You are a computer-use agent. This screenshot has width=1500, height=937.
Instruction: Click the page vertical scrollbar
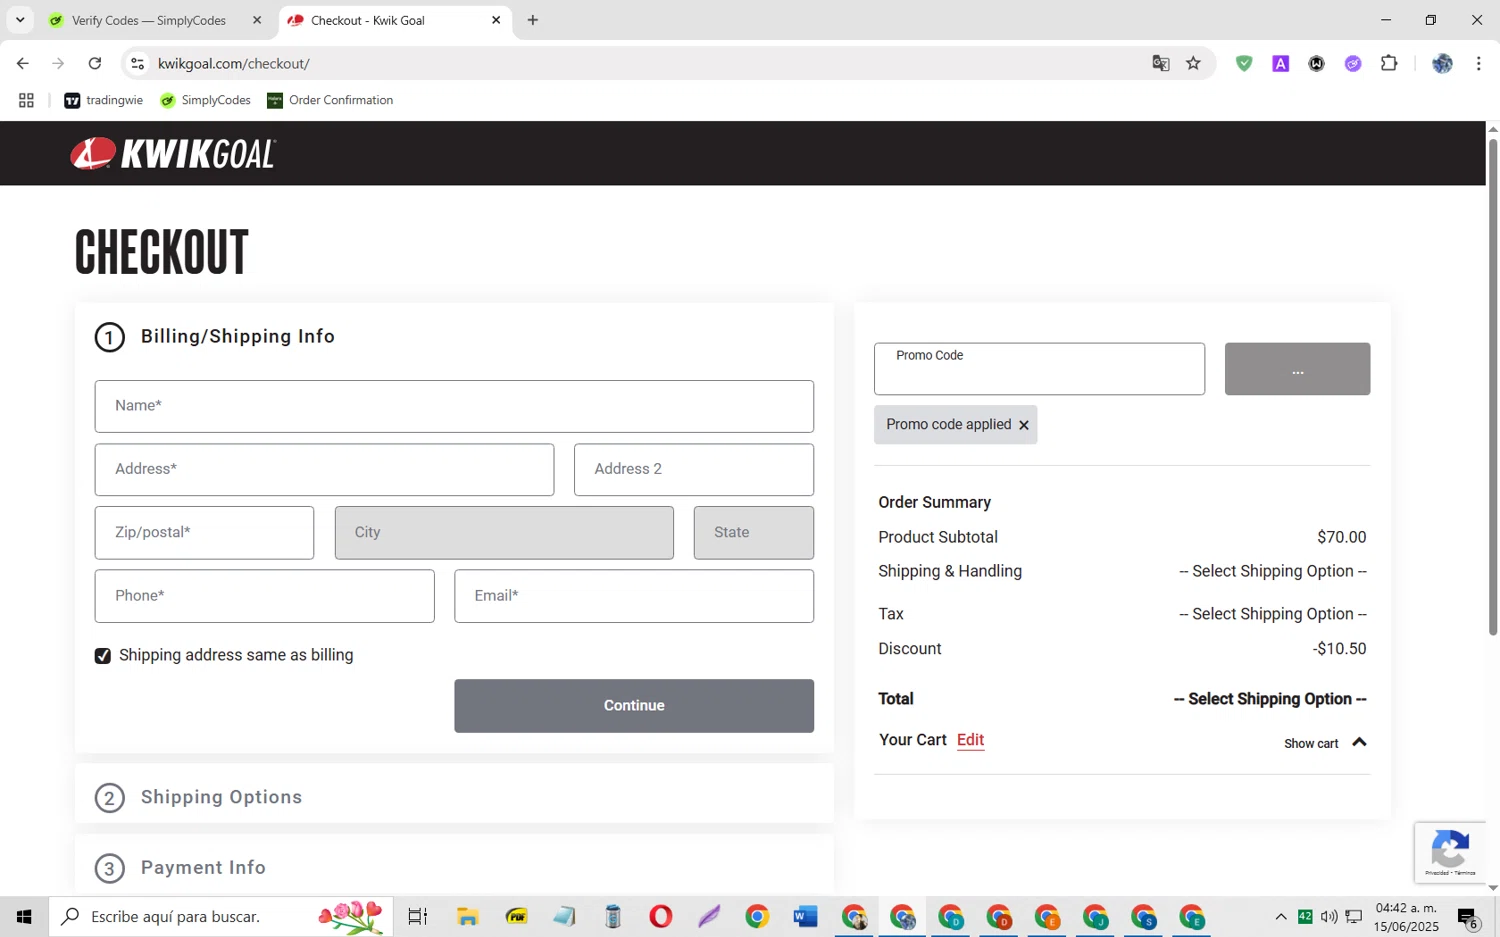[1493, 386]
